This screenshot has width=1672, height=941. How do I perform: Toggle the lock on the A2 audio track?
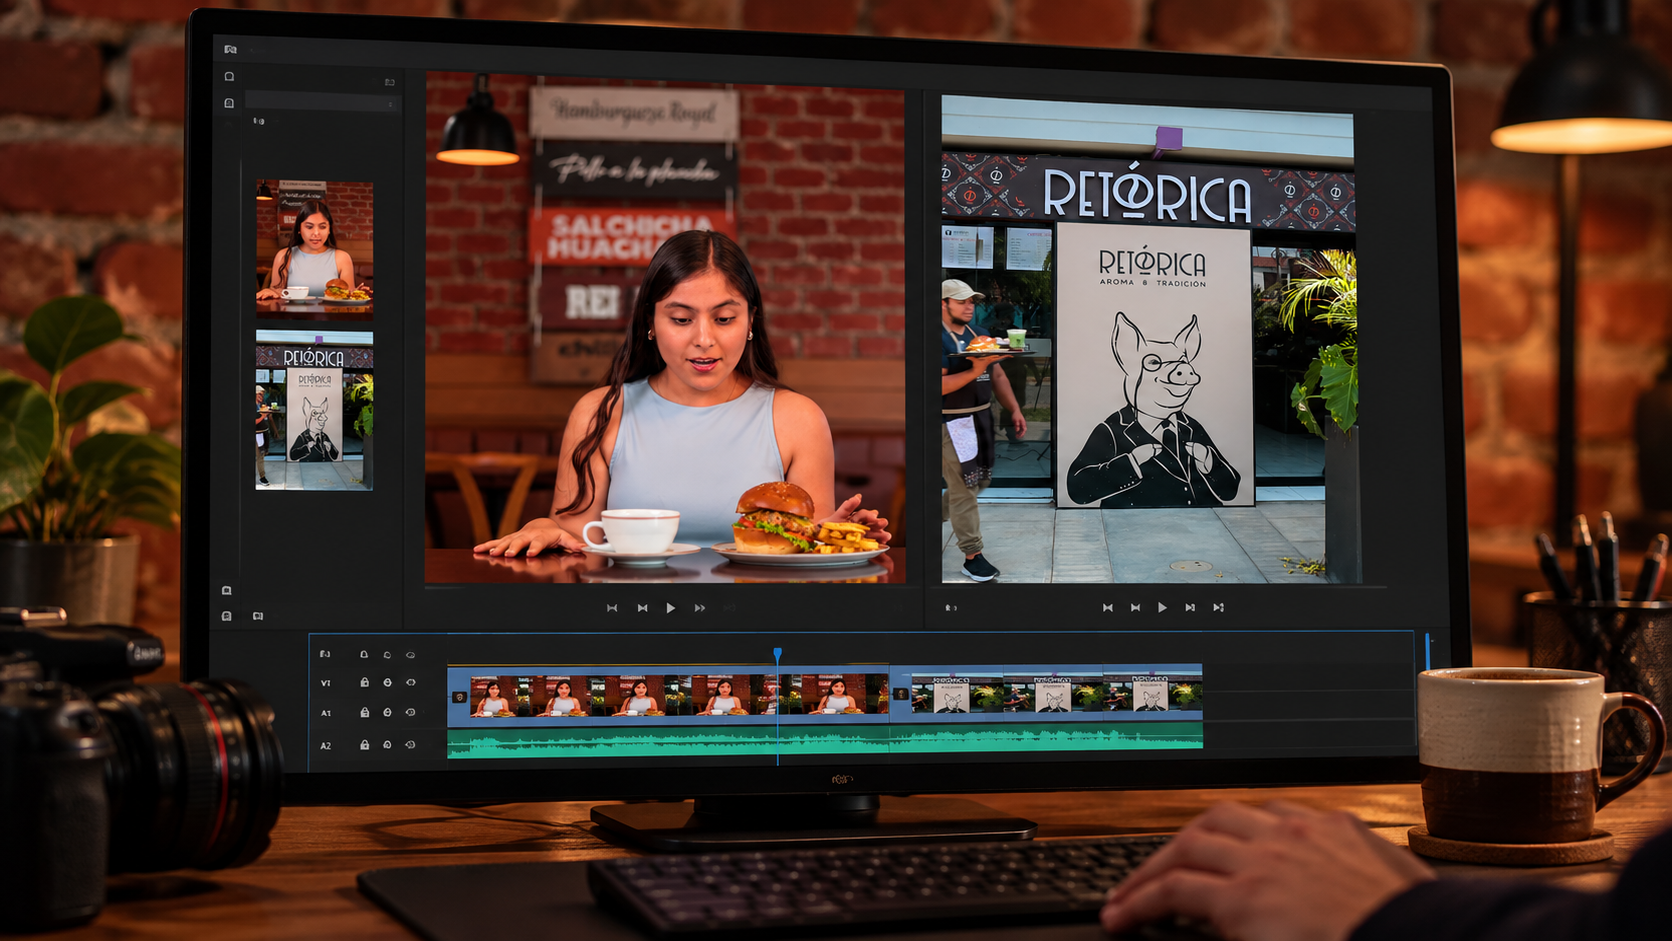[364, 745]
